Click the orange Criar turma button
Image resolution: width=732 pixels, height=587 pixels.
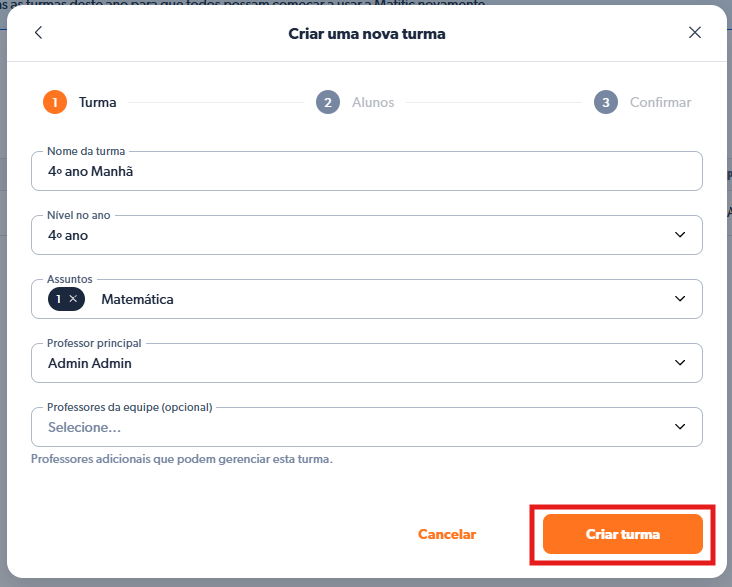(622, 534)
